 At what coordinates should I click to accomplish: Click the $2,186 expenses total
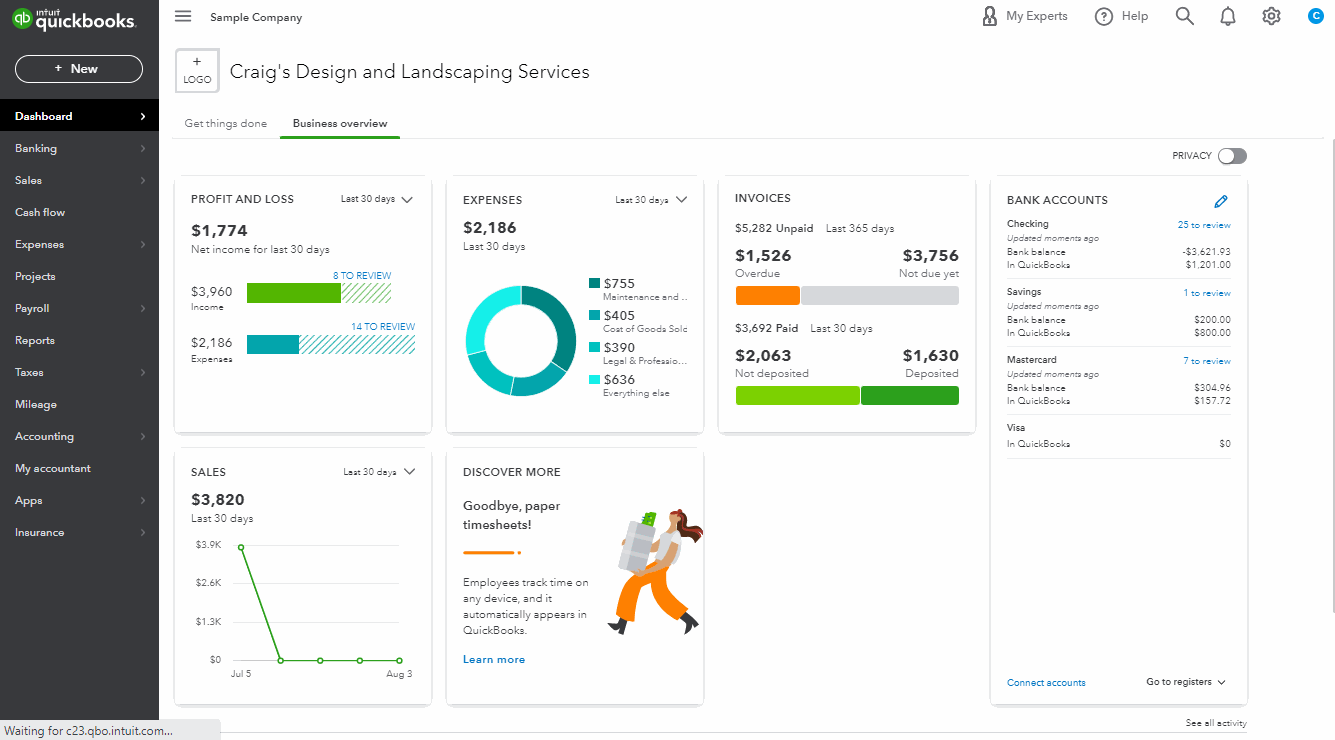click(x=490, y=228)
